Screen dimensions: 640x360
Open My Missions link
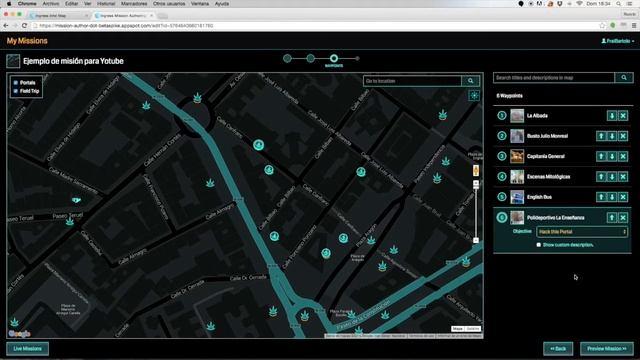click(27, 41)
